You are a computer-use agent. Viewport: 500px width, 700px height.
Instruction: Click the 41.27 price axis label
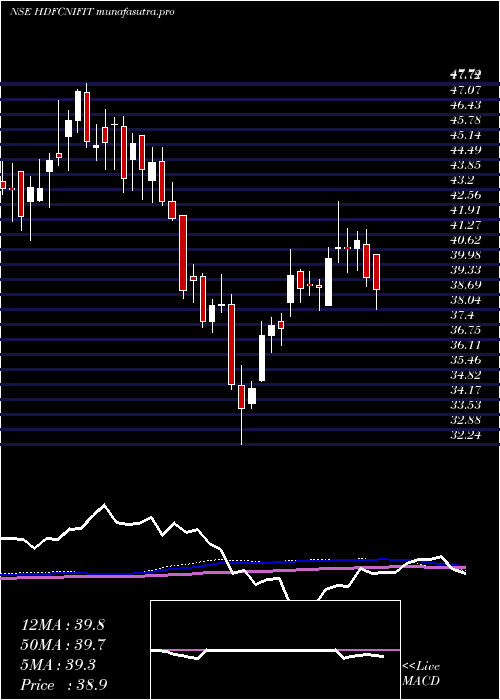466,225
